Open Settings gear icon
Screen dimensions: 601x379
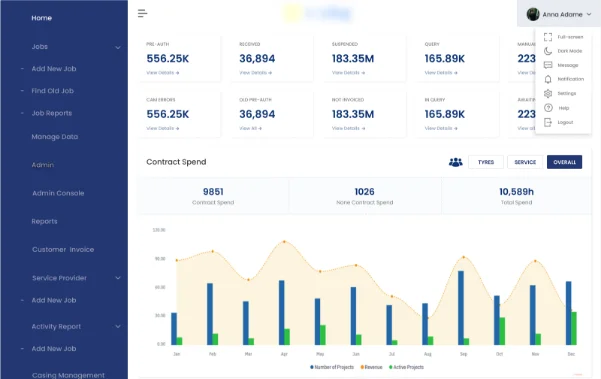548,94
